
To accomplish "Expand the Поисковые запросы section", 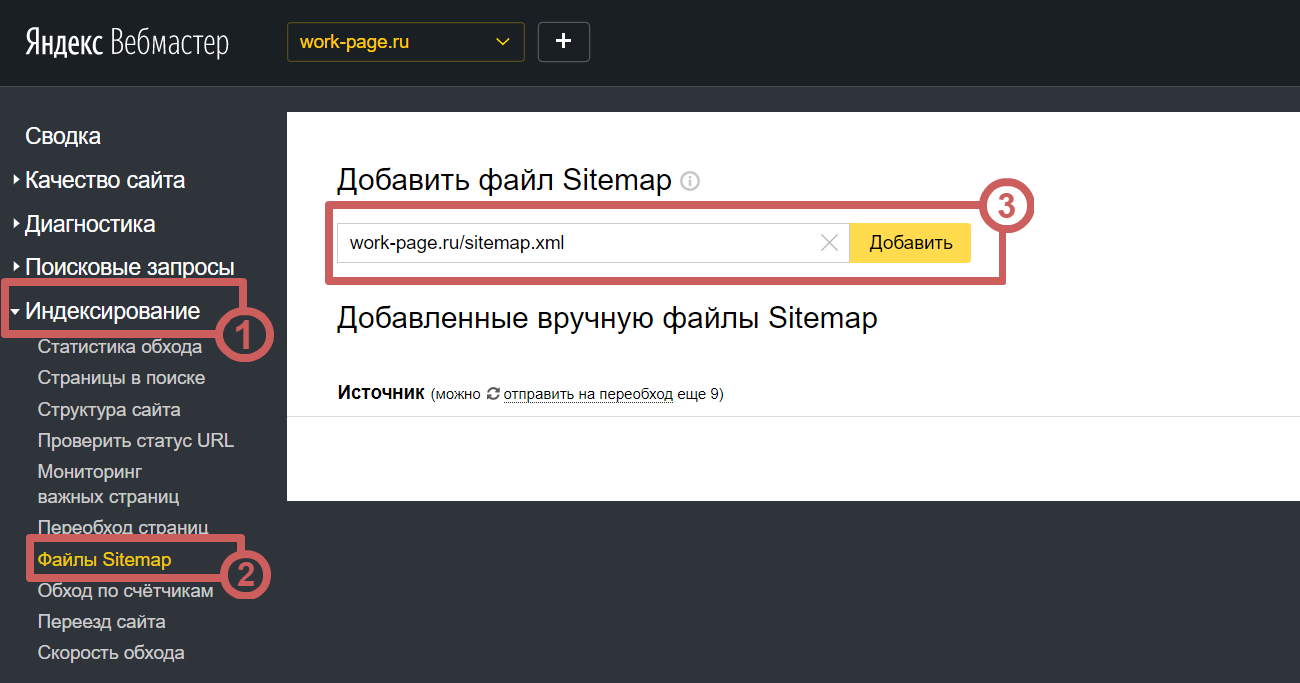I will click(129, 267).
